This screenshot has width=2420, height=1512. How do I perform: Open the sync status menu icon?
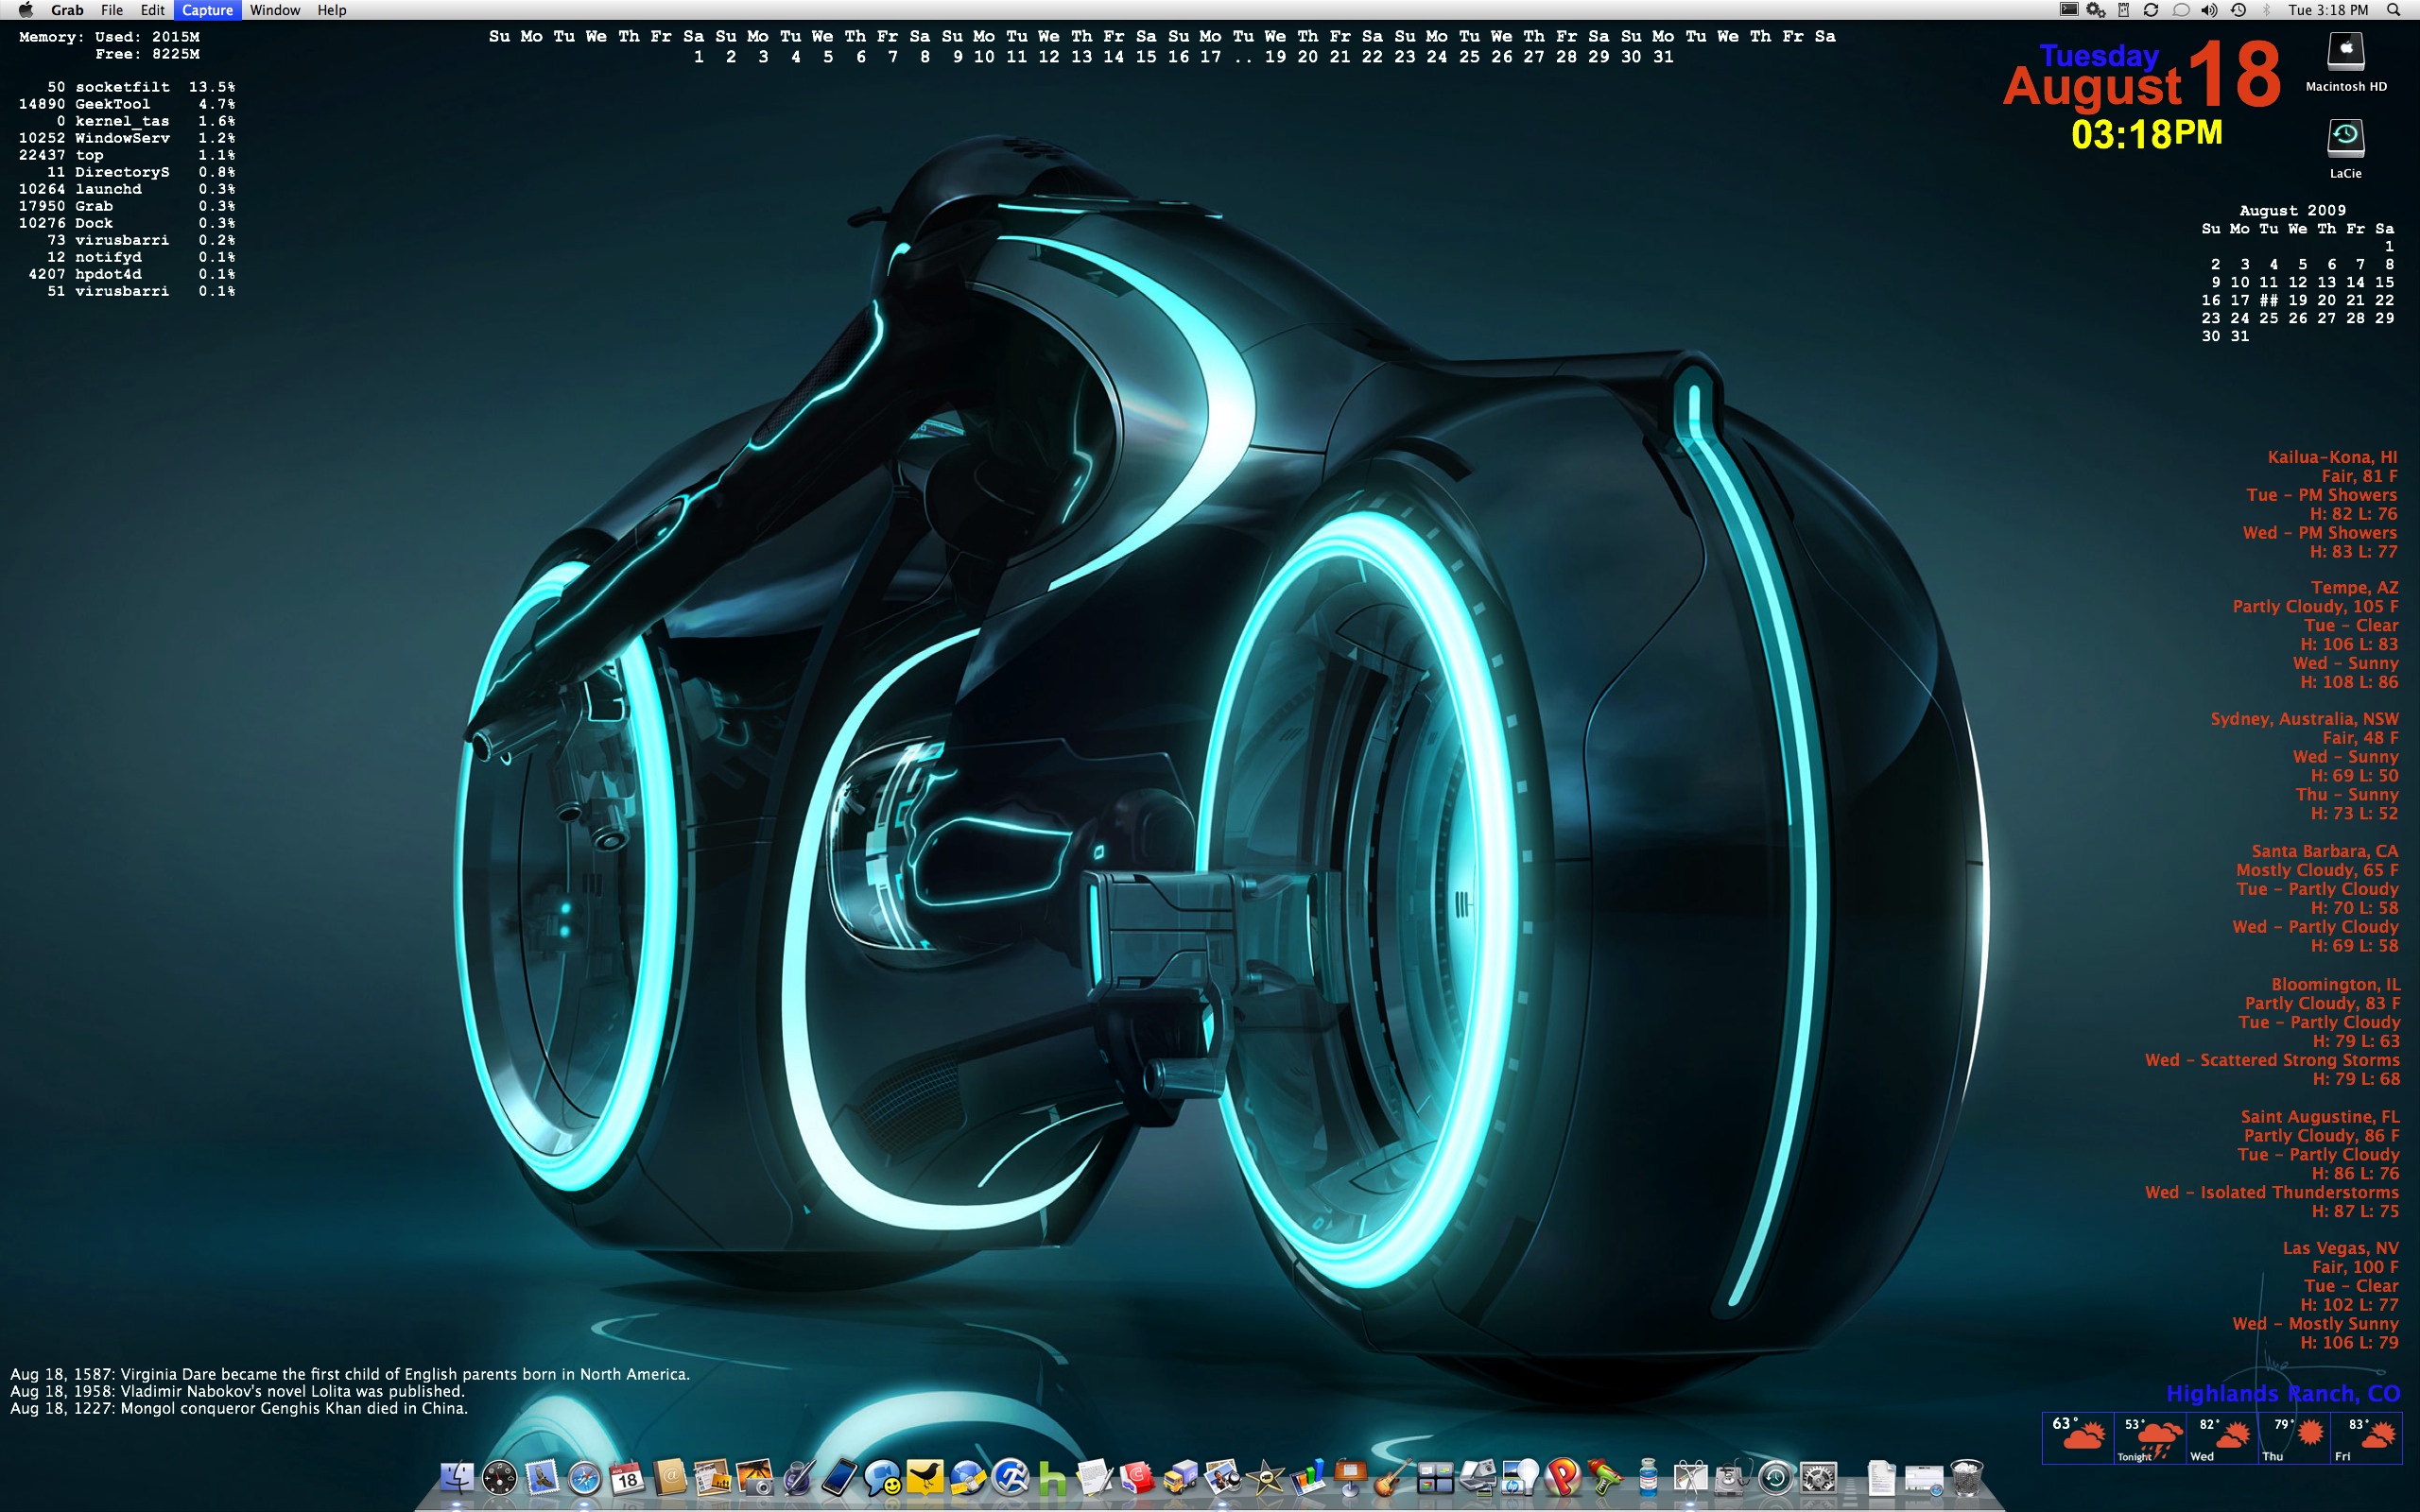click(2151, 10)
